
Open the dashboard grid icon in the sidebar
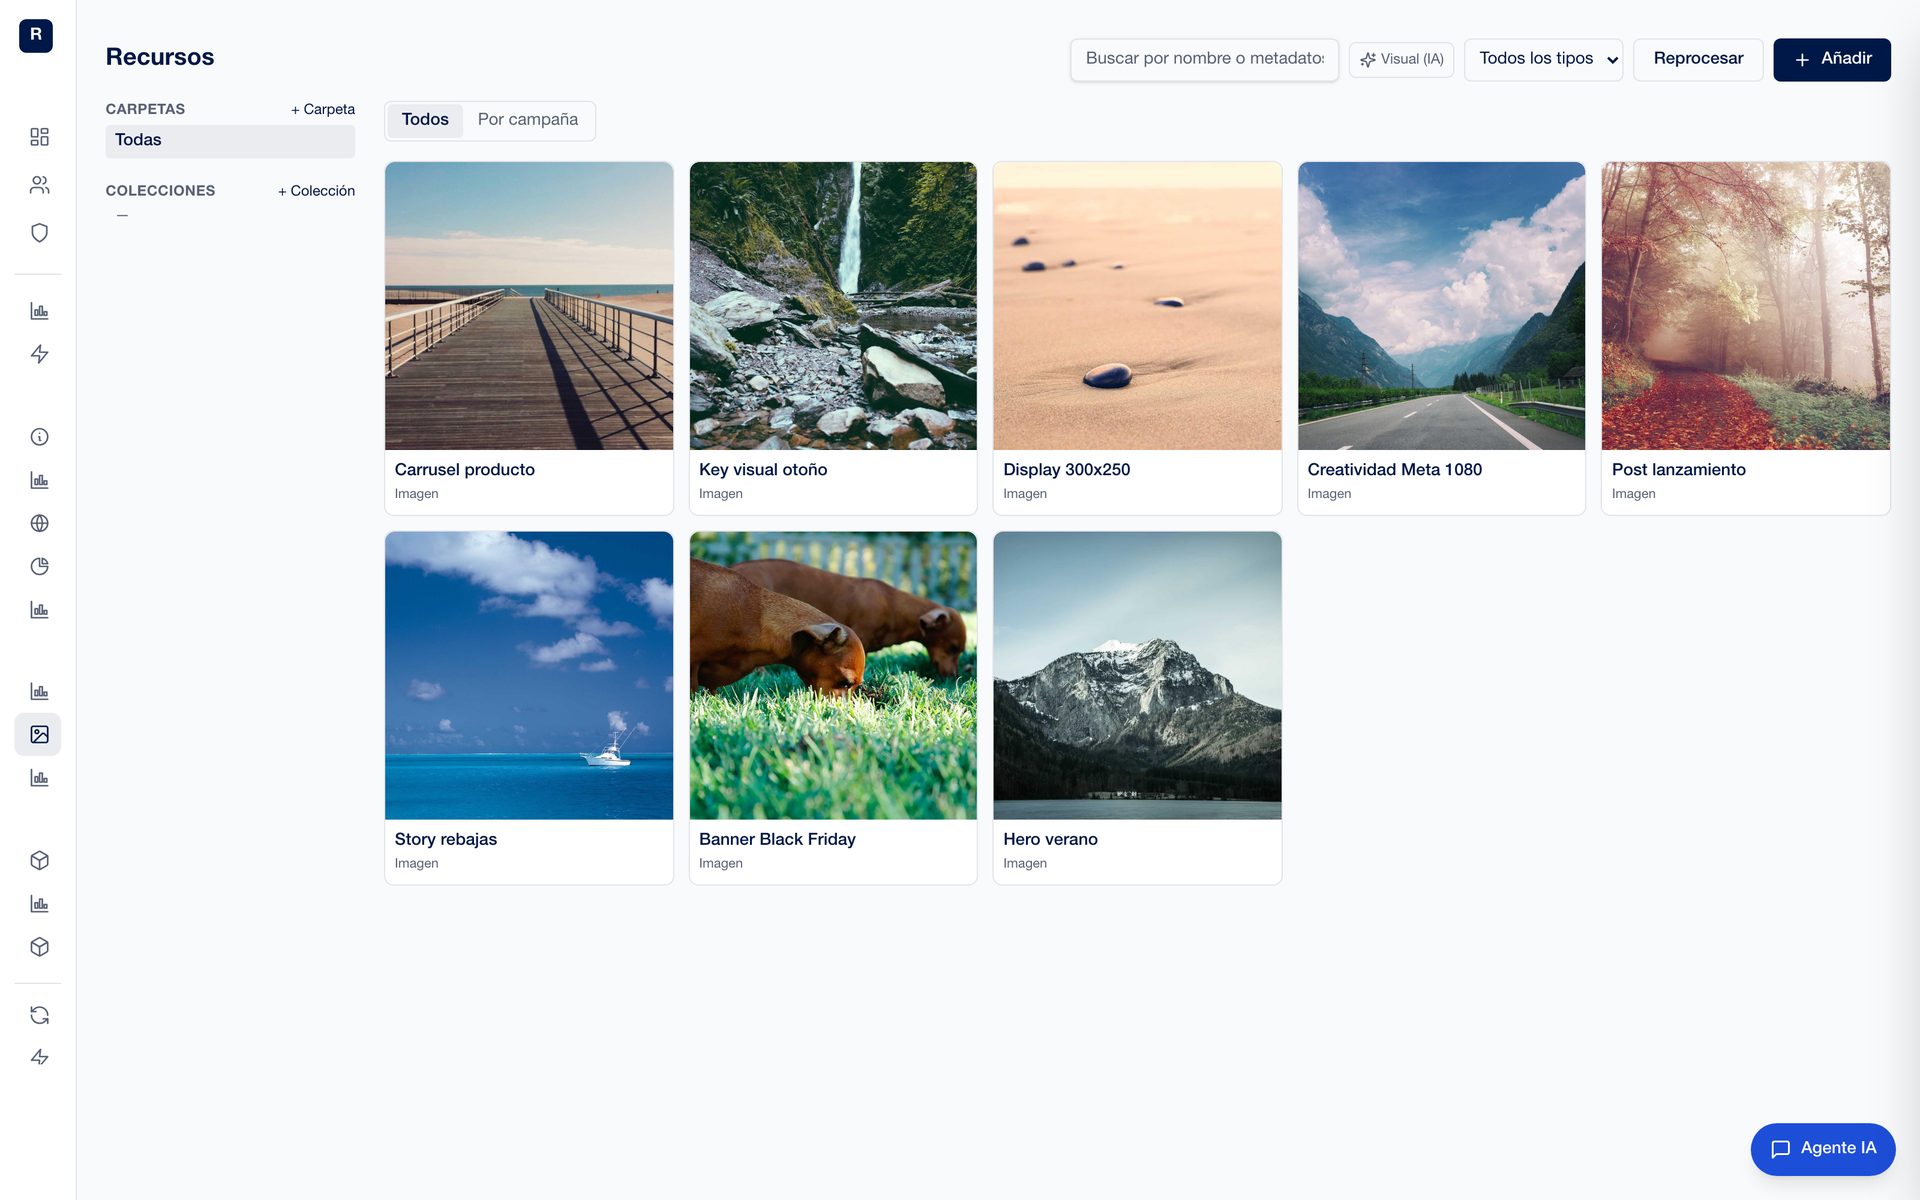(39, 137)
